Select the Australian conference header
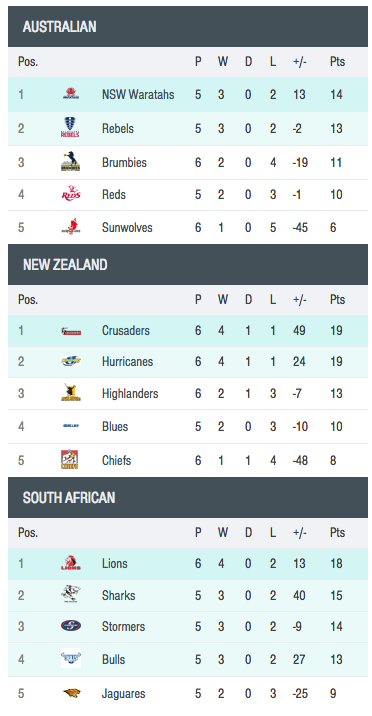This screenshot has height=716, width=372. [x=188, y=26]
